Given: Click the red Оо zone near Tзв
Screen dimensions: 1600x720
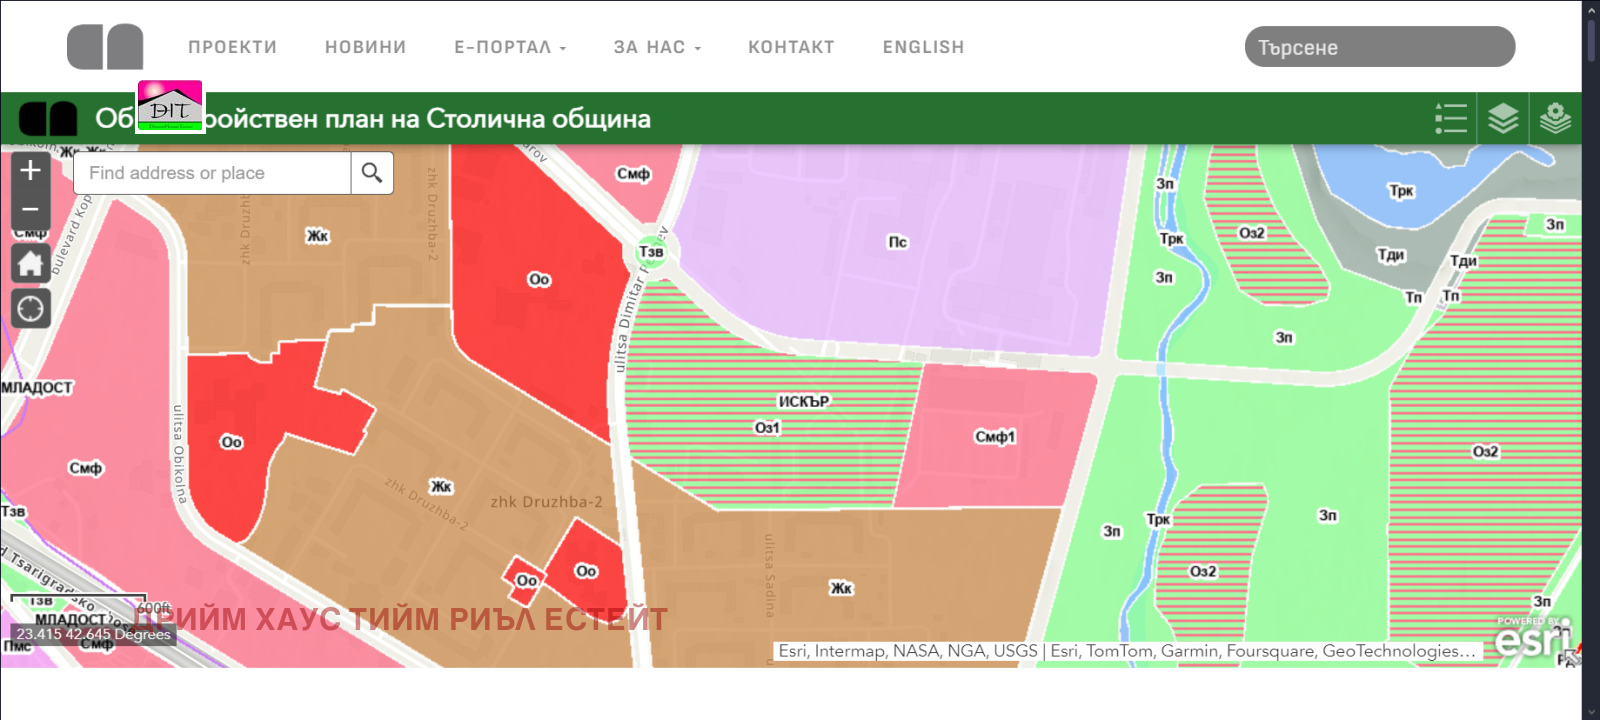Looking at the screenshot, I should [538, 280].
